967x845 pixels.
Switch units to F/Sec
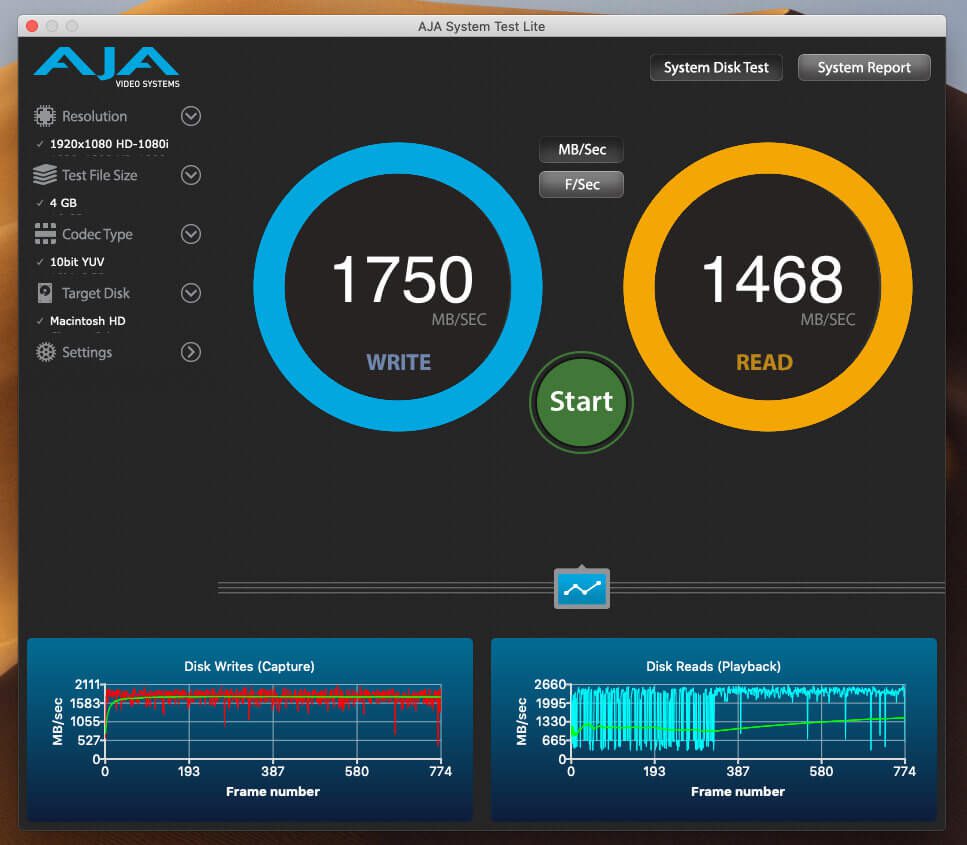[x=582, y=184]
